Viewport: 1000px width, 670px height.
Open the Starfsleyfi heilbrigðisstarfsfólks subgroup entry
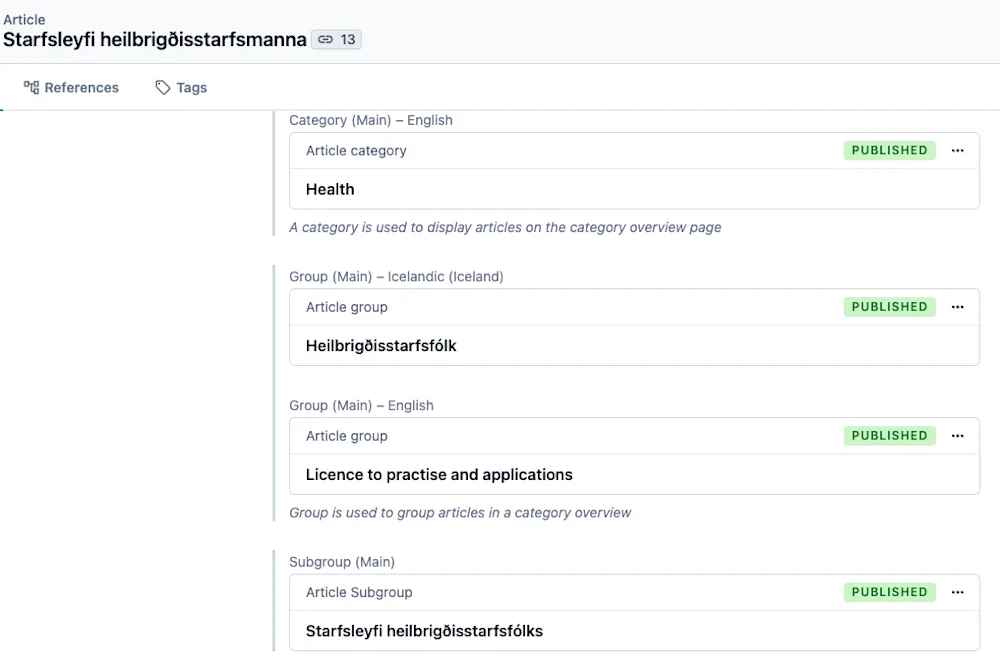point(424,631)
